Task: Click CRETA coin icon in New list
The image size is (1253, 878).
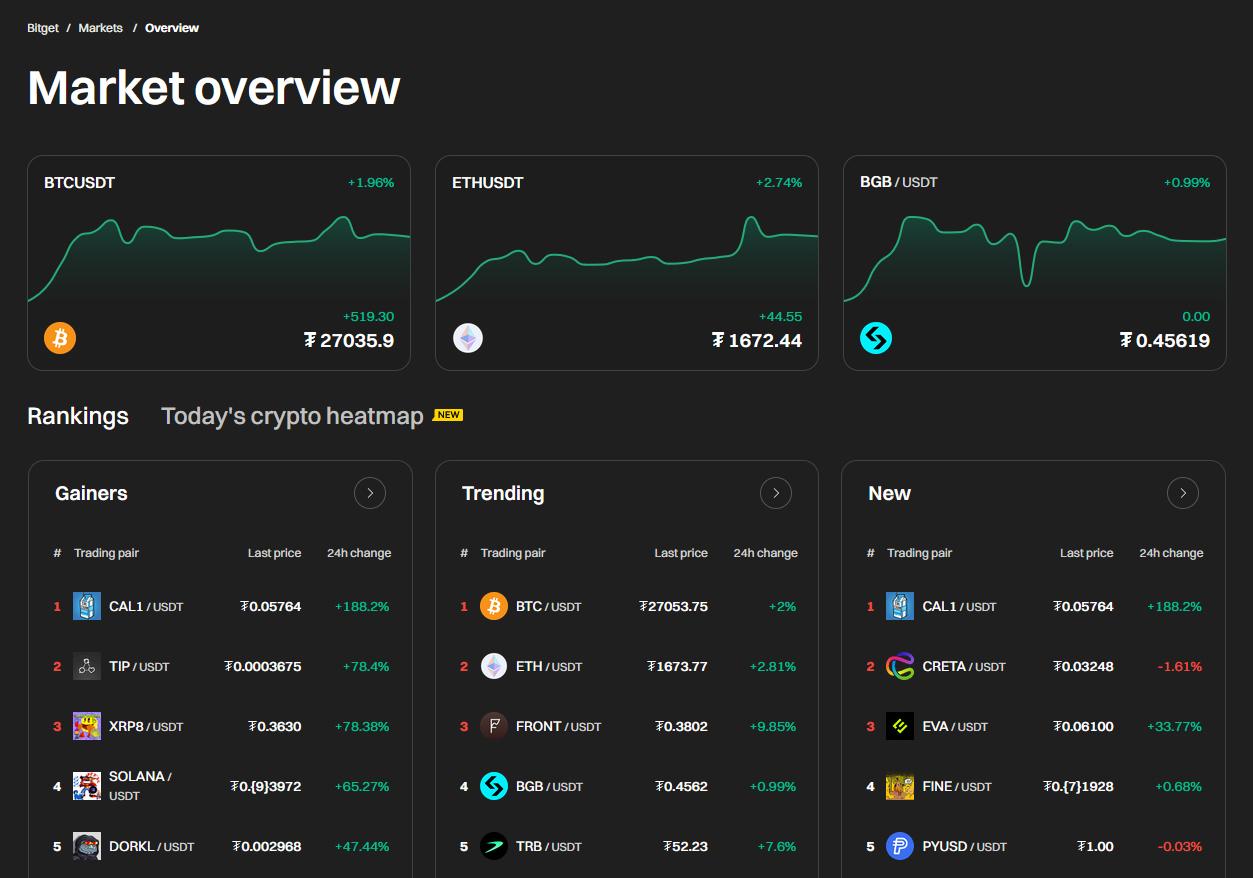Action: pos(900,666)
